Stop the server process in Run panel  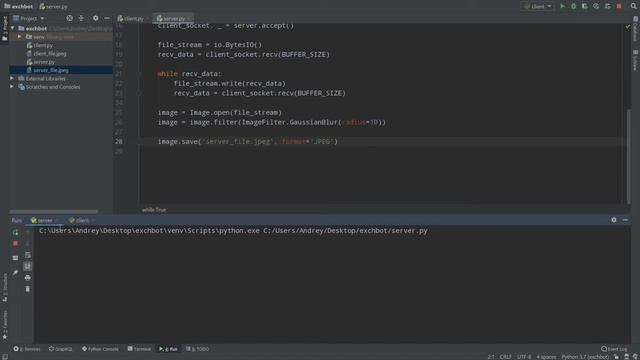pos(16,243)
